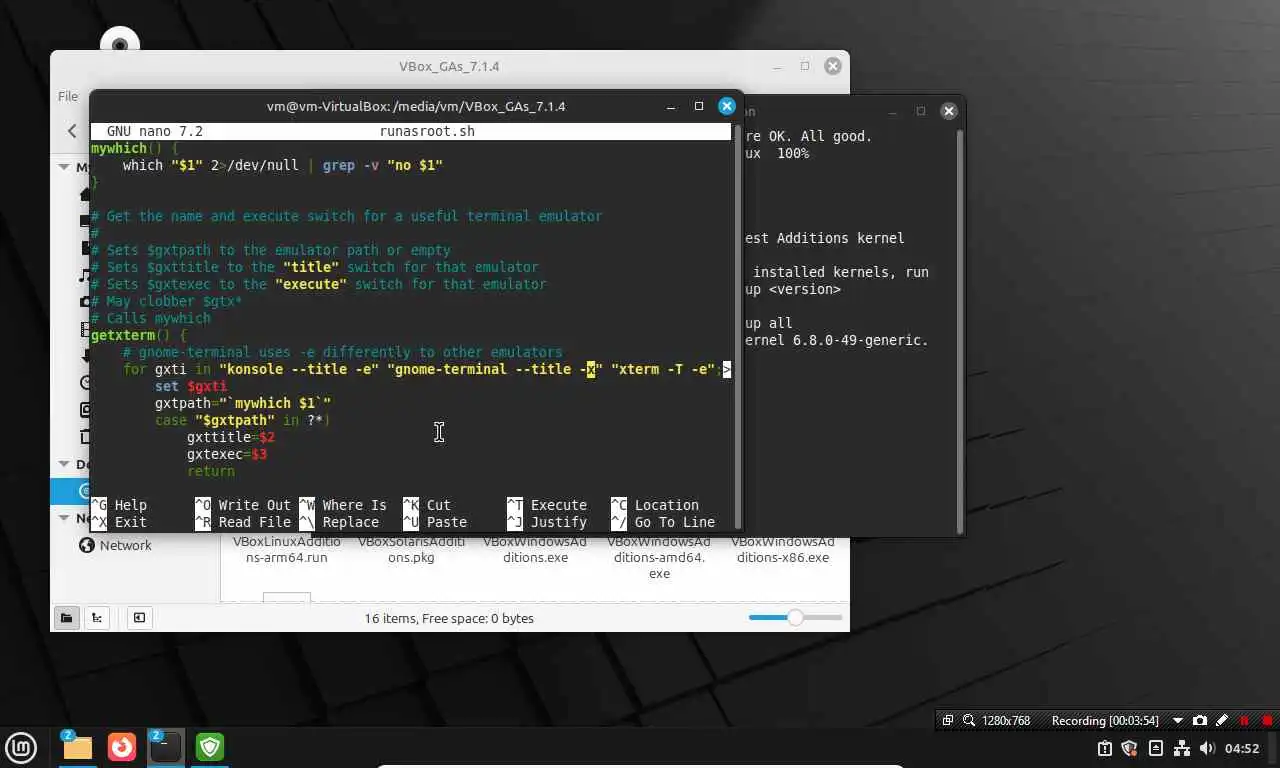The image size is (1280, 768).
Task: Close the VBox_GAs_7.1.4 file manager window
Action: pyautogui.click(x=832, y=66)
